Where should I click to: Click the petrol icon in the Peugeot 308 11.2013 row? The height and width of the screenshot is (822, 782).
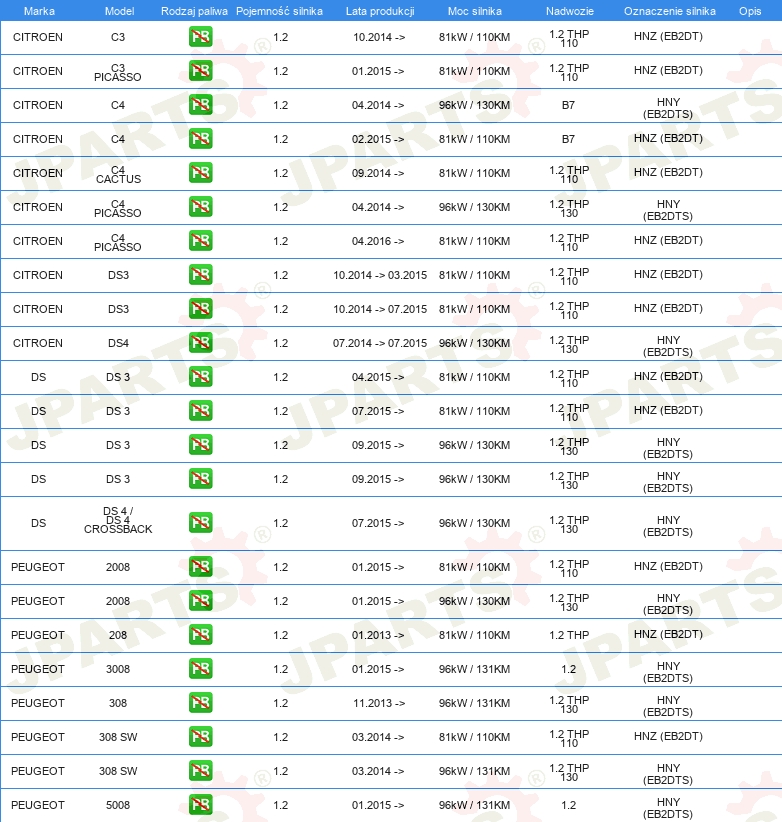pyautogui.click(x=201, y=703)
